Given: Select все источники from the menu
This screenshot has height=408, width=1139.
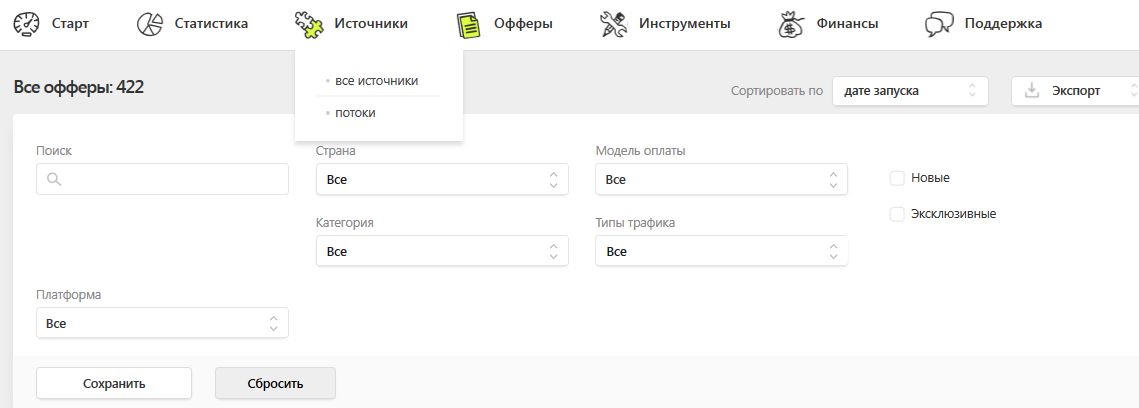Looking at the screenshot, I should (x=376, y=81).
